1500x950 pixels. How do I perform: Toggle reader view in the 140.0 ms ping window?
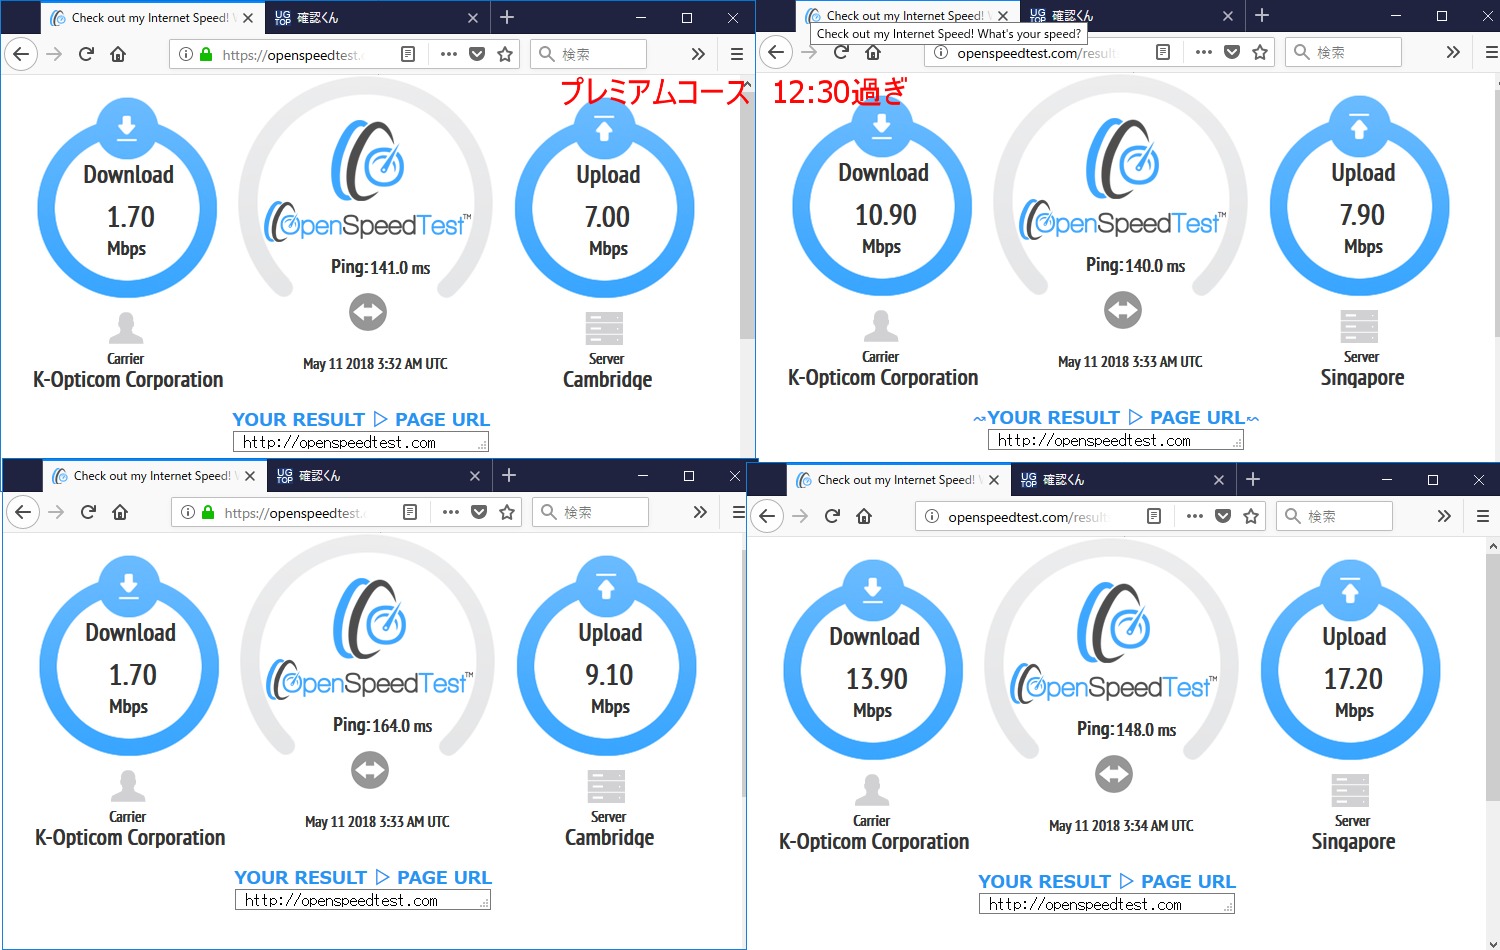pos(1163,52)
